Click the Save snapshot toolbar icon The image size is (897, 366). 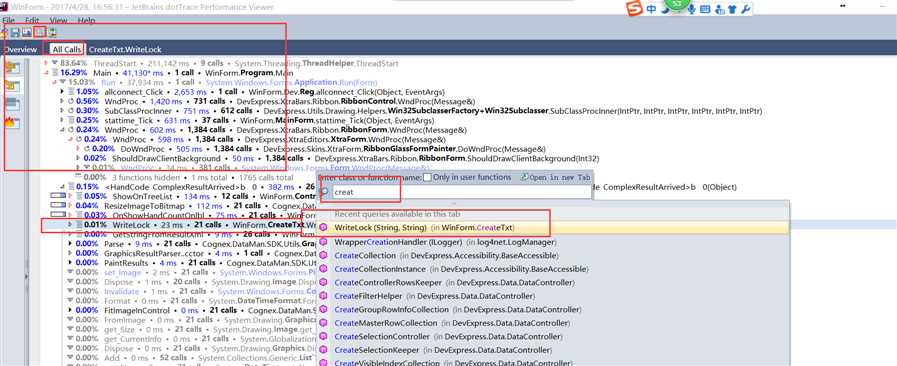(15, 34)
